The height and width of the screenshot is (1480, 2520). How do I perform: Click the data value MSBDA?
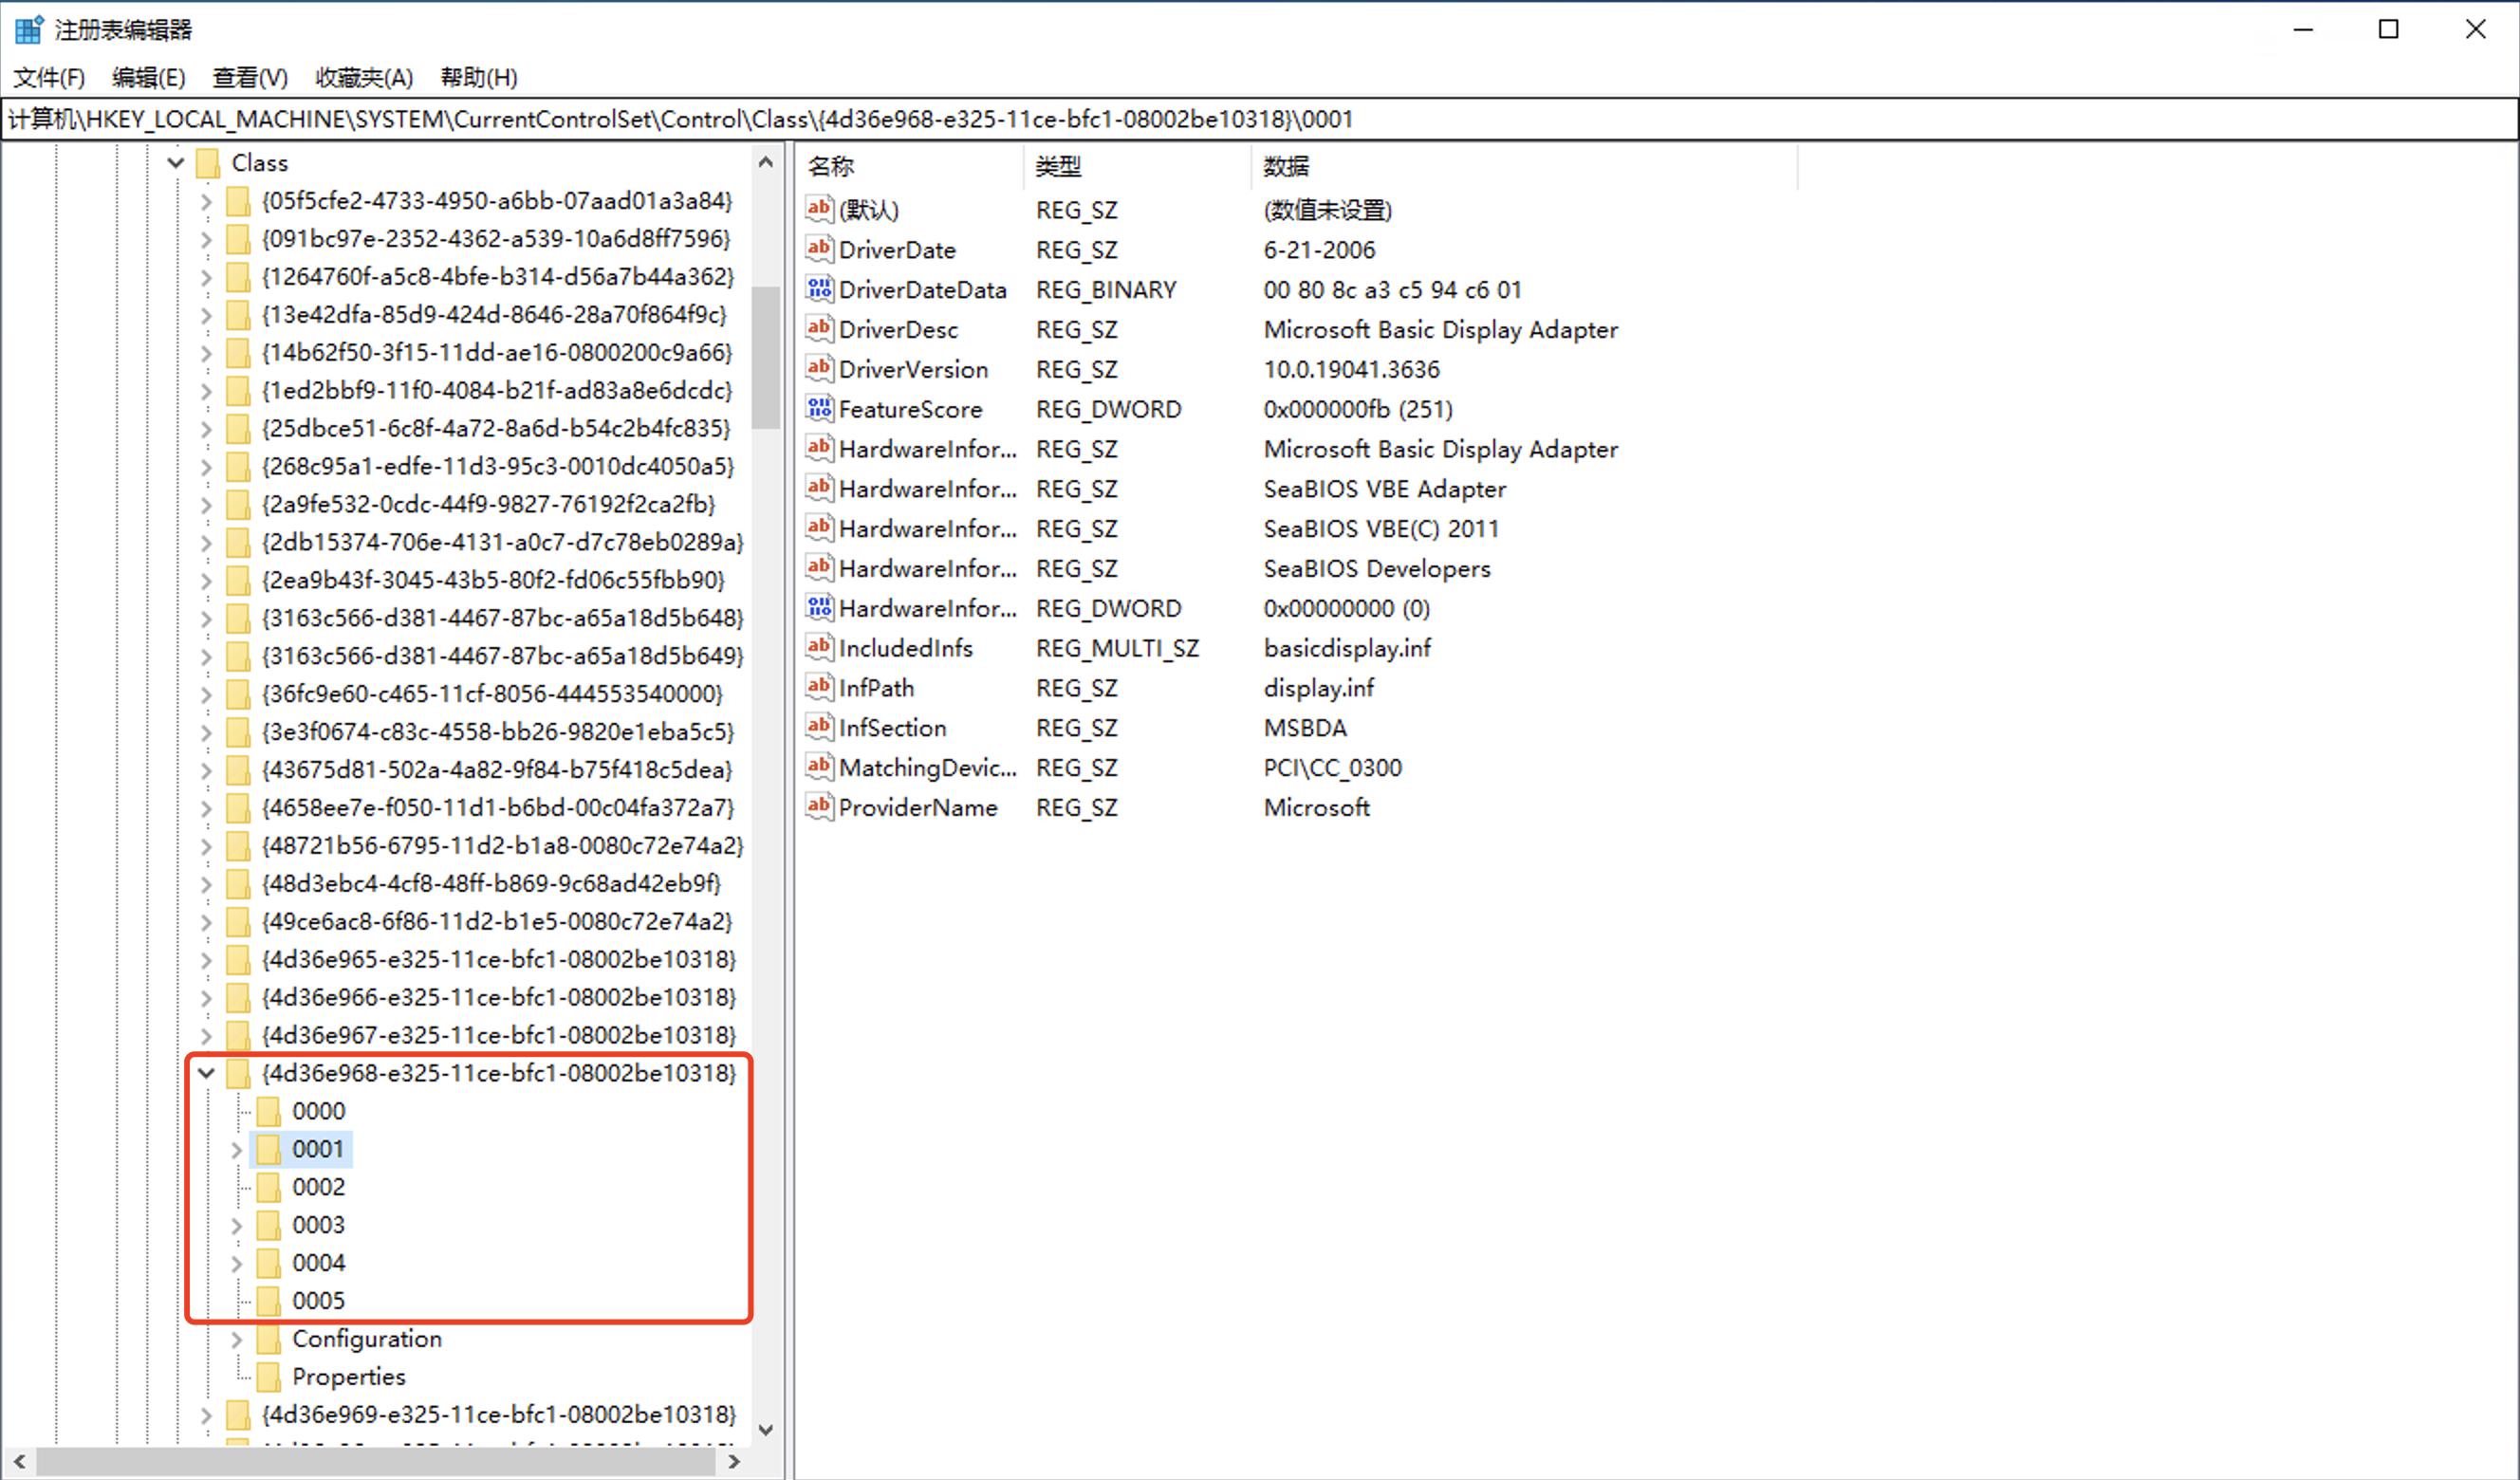[1305, 728]
